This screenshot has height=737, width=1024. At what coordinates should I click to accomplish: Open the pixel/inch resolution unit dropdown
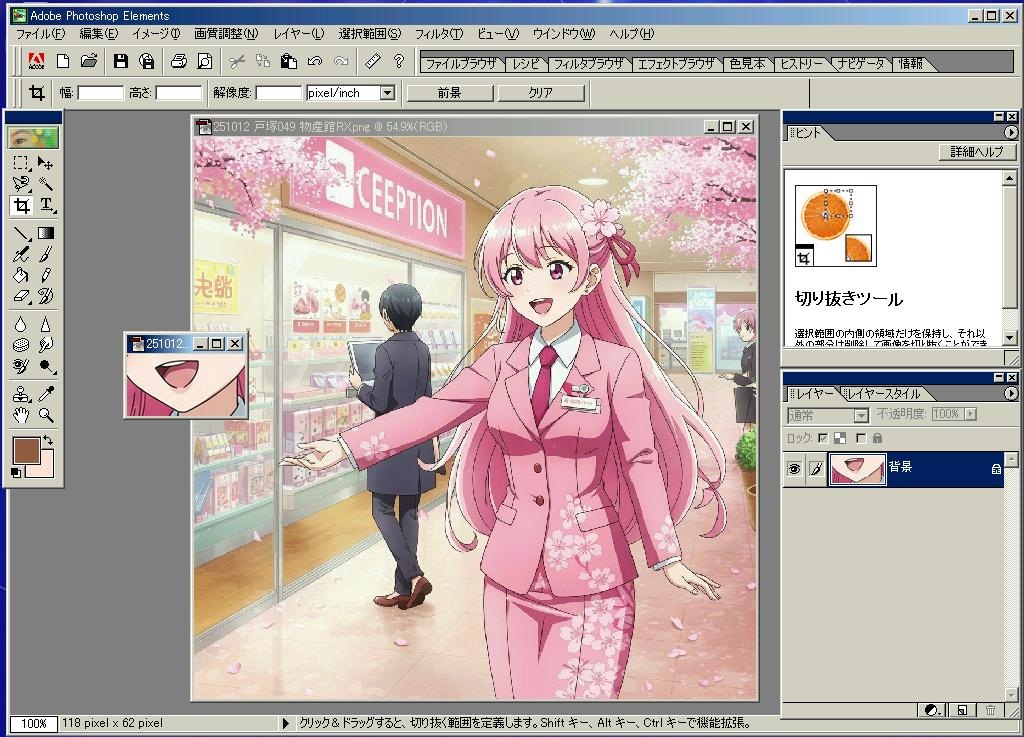coord(387,93)
